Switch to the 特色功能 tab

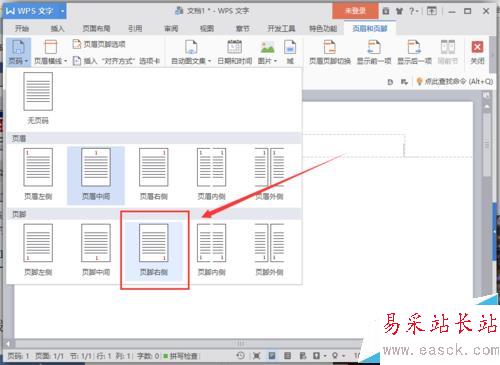click(323, 29)
